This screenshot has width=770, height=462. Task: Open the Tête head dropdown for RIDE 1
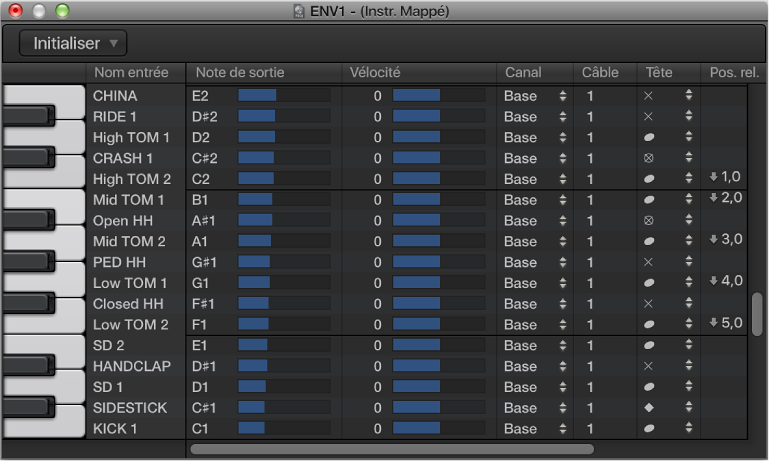(688, 117)
